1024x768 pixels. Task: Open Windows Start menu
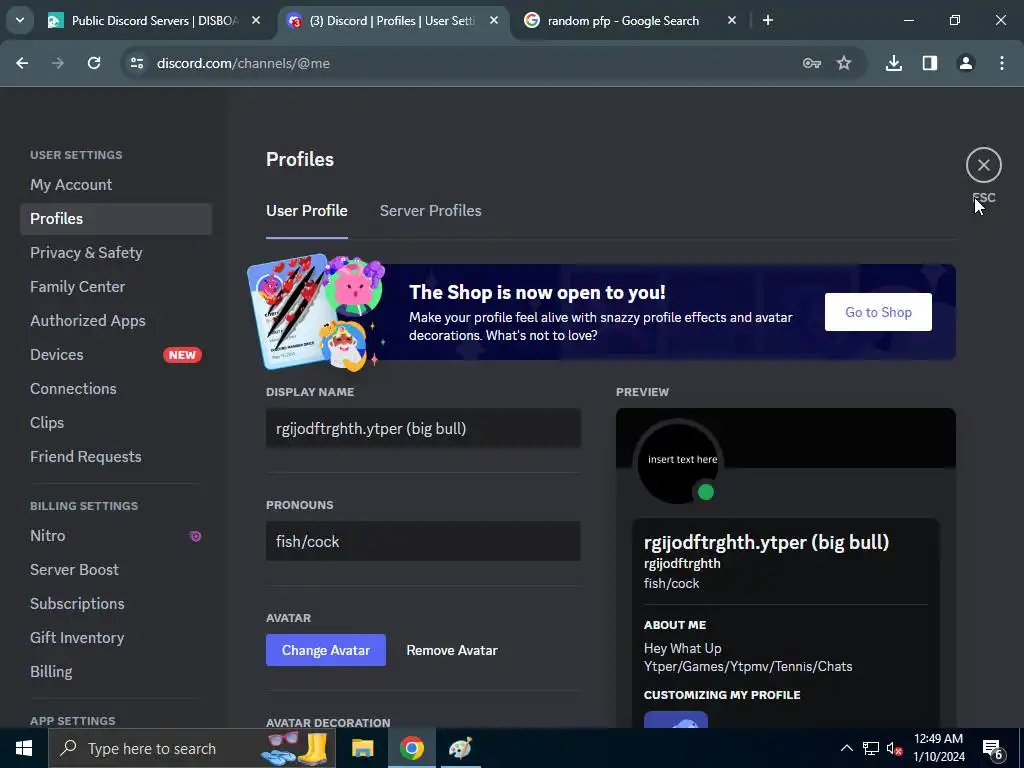click(x=24, y=748)
